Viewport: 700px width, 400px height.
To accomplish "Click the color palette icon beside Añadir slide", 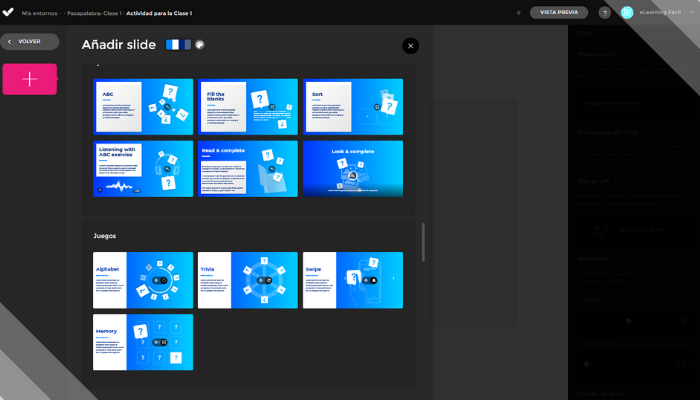I will tap(200, 45).
